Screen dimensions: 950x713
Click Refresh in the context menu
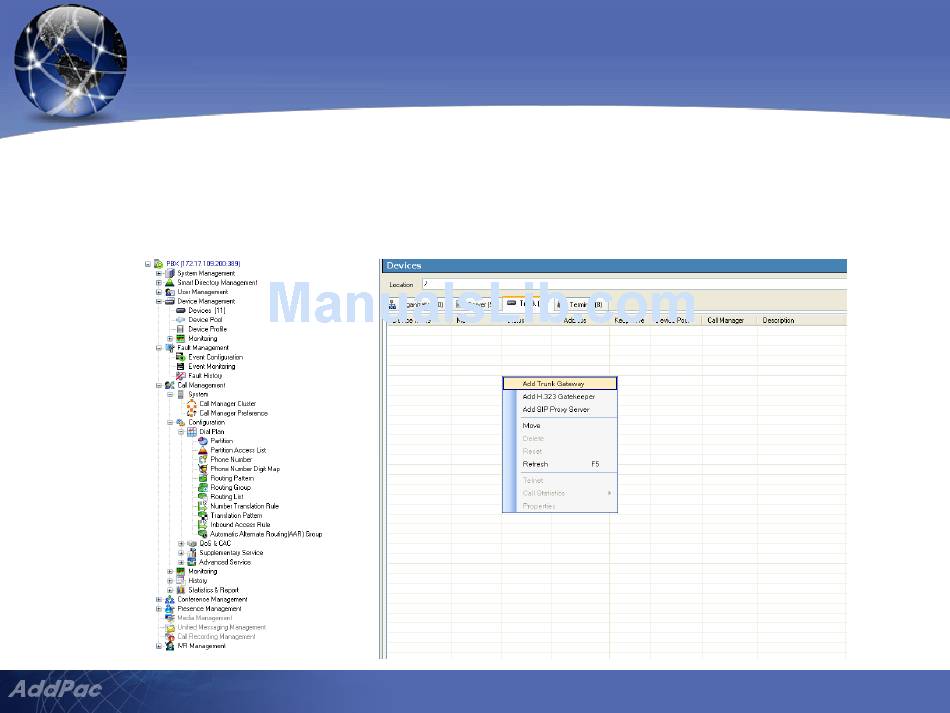coord(535,464)
